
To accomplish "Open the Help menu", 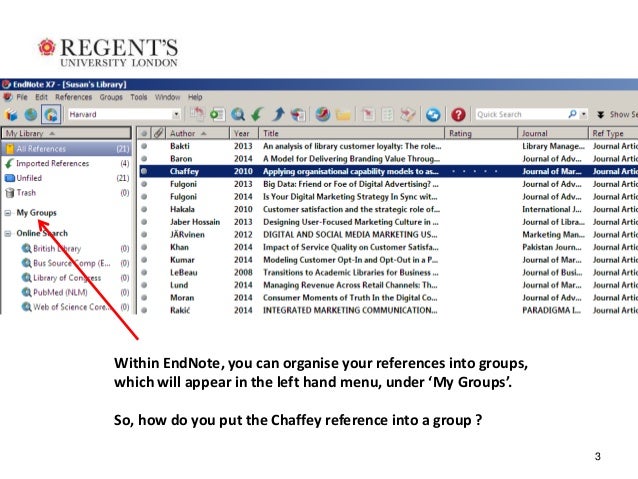I will [195, 97].
